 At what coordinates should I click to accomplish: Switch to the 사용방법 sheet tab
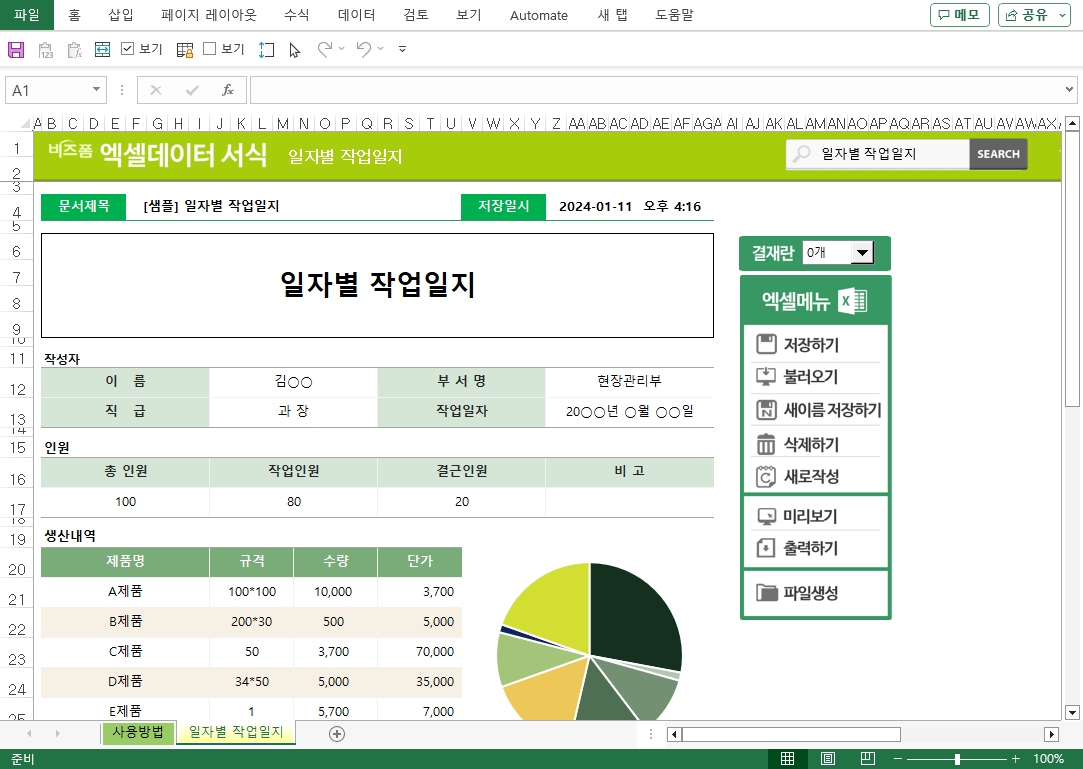[138, 732]
